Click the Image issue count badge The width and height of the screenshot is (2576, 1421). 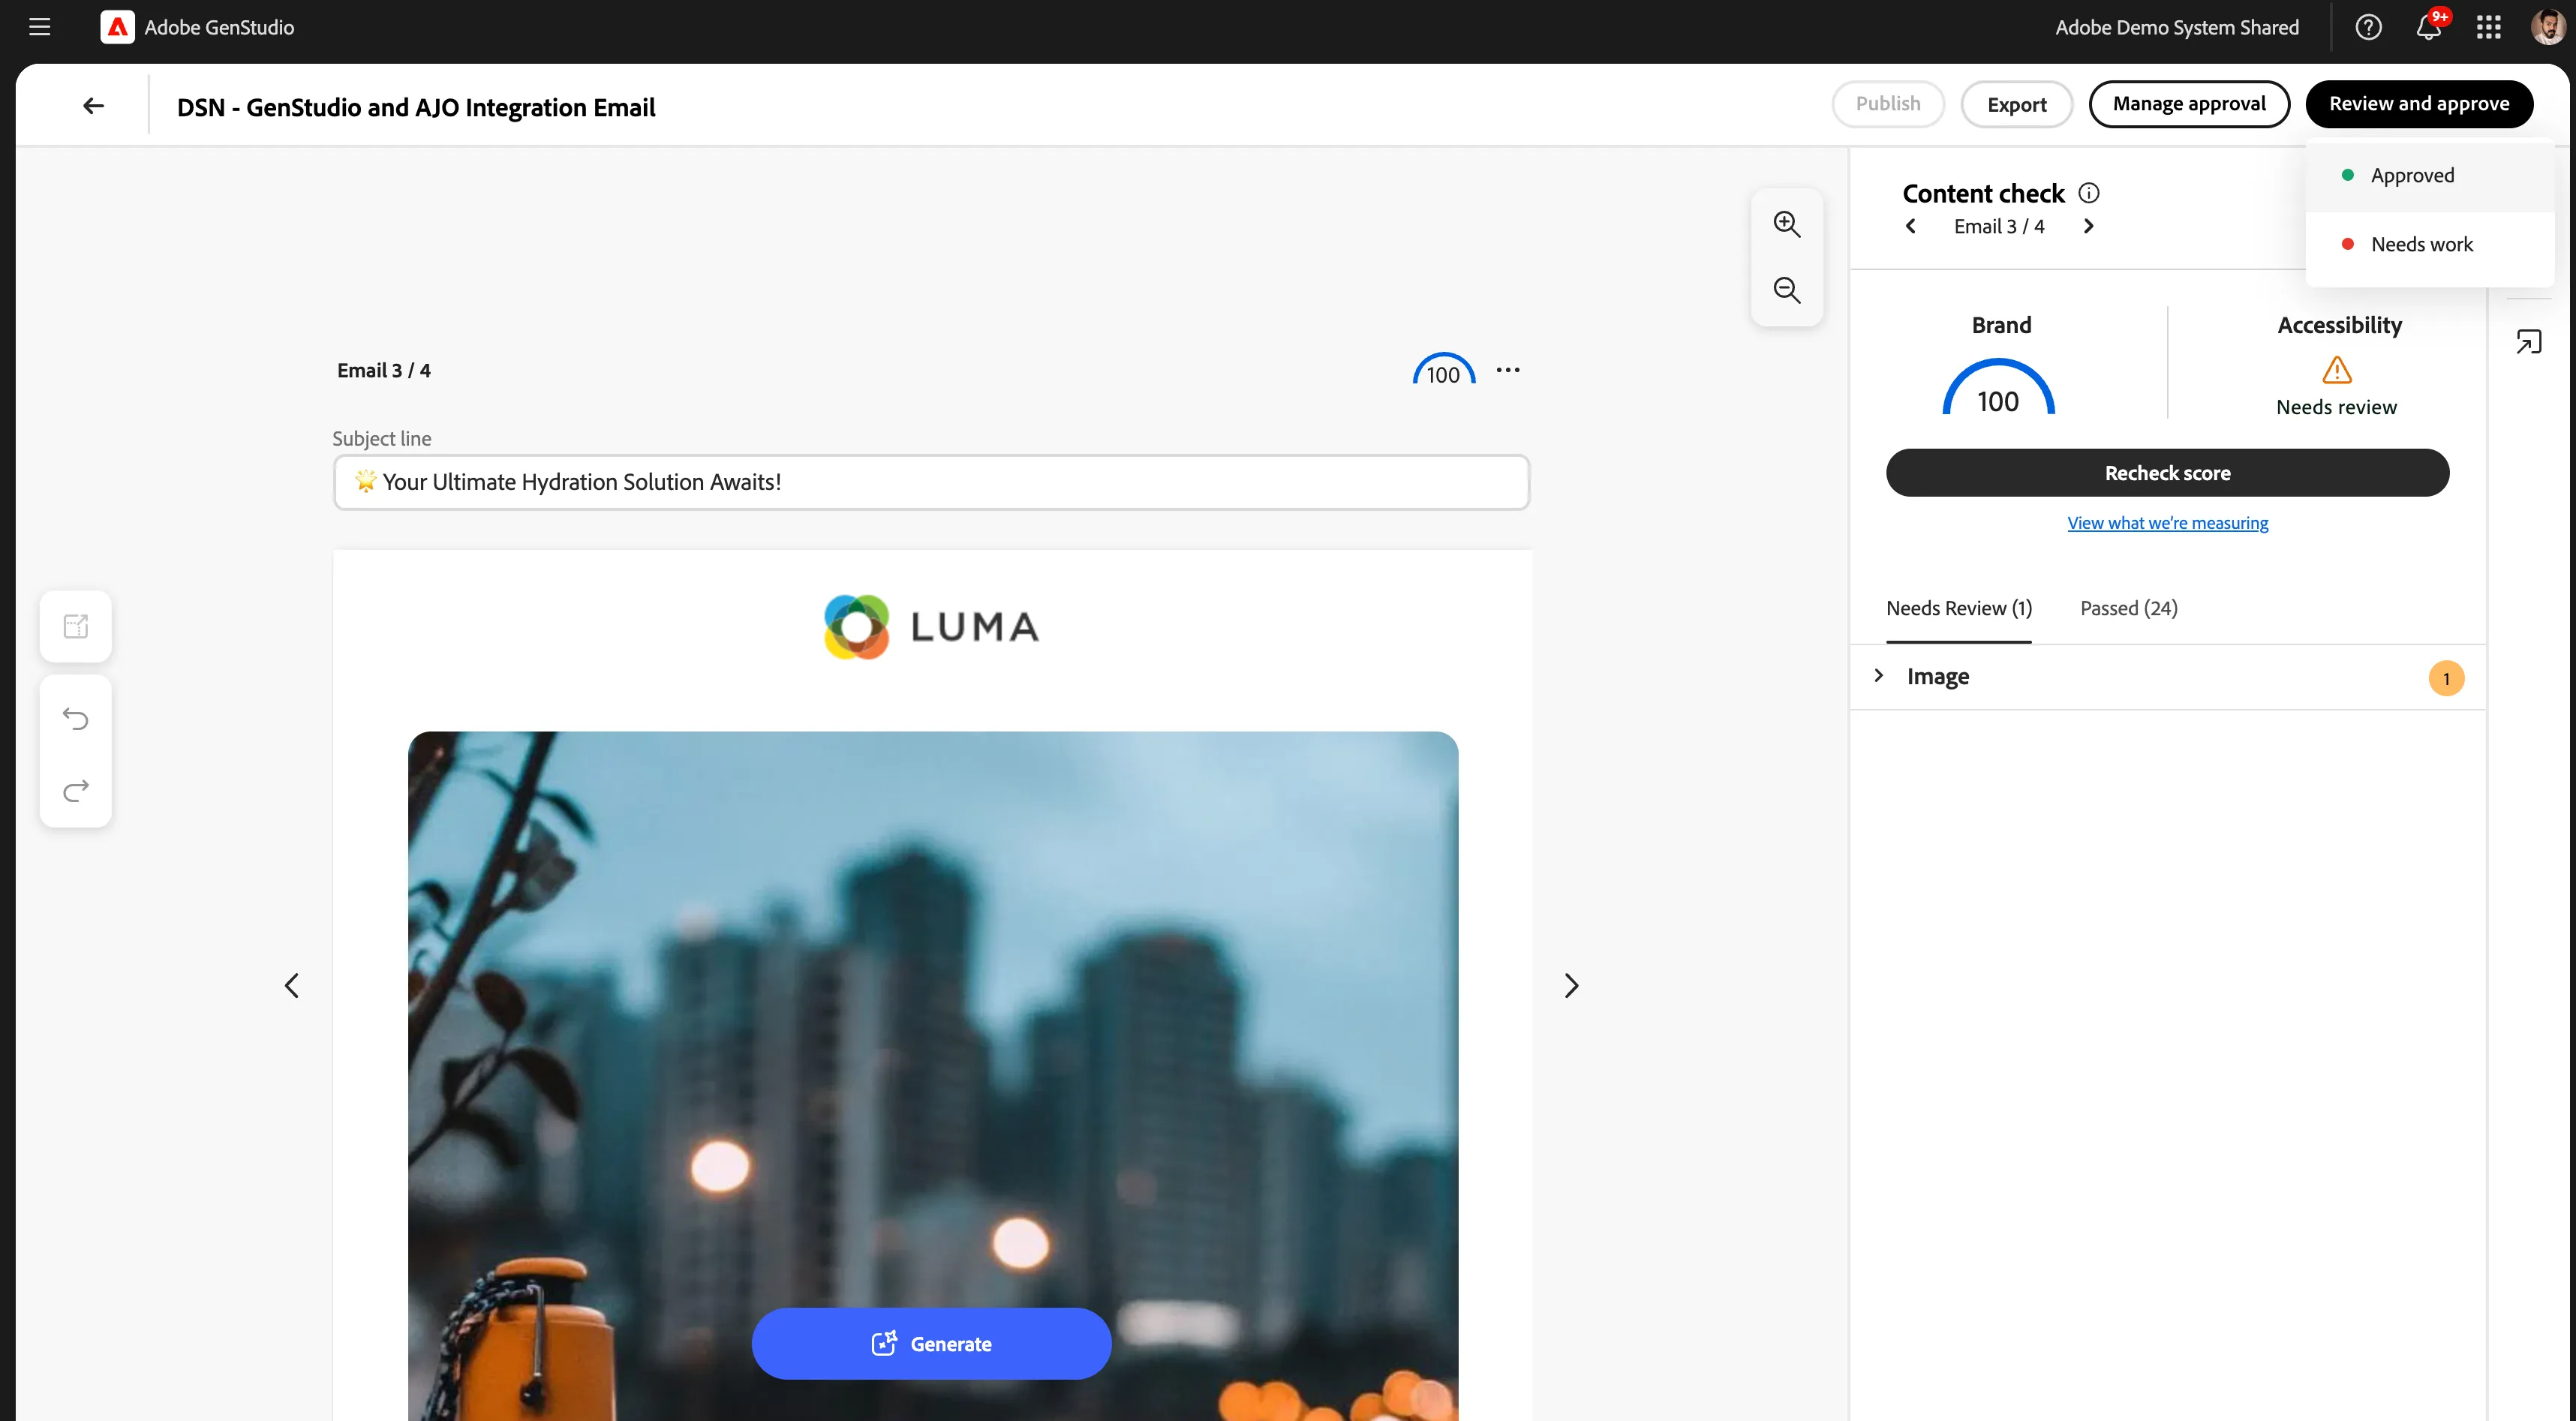pyautogui.click(x=2446, y=679)
